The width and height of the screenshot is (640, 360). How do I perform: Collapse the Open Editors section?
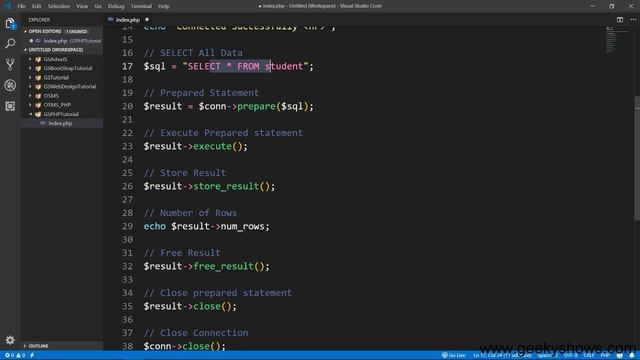click(26, 31)
